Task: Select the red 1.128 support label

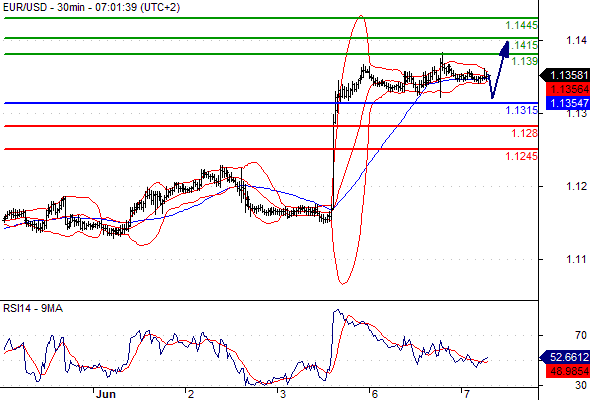Action: point(525,133)
